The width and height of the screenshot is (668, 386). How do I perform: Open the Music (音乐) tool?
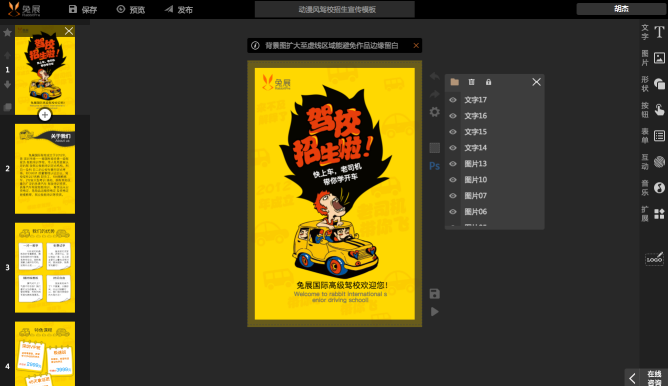tap(659, 188)
